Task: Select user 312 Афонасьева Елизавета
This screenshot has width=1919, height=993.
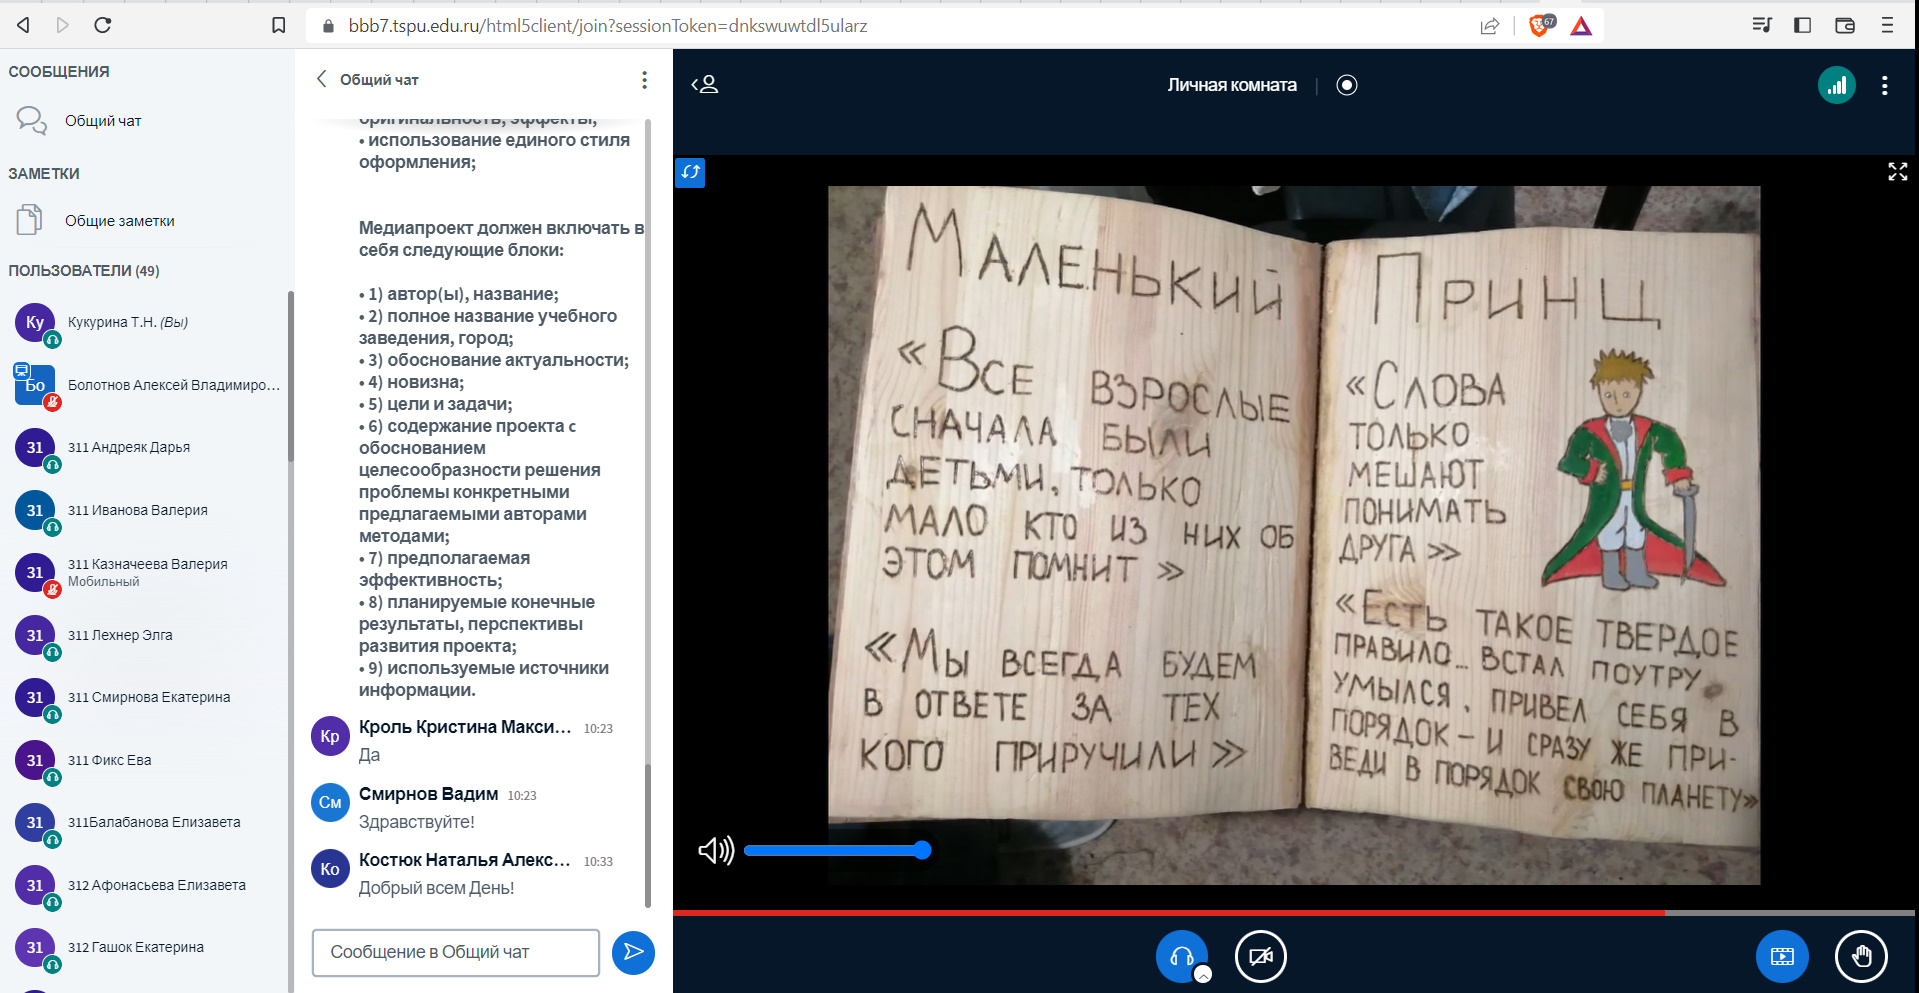Action: tap(146, 885)
